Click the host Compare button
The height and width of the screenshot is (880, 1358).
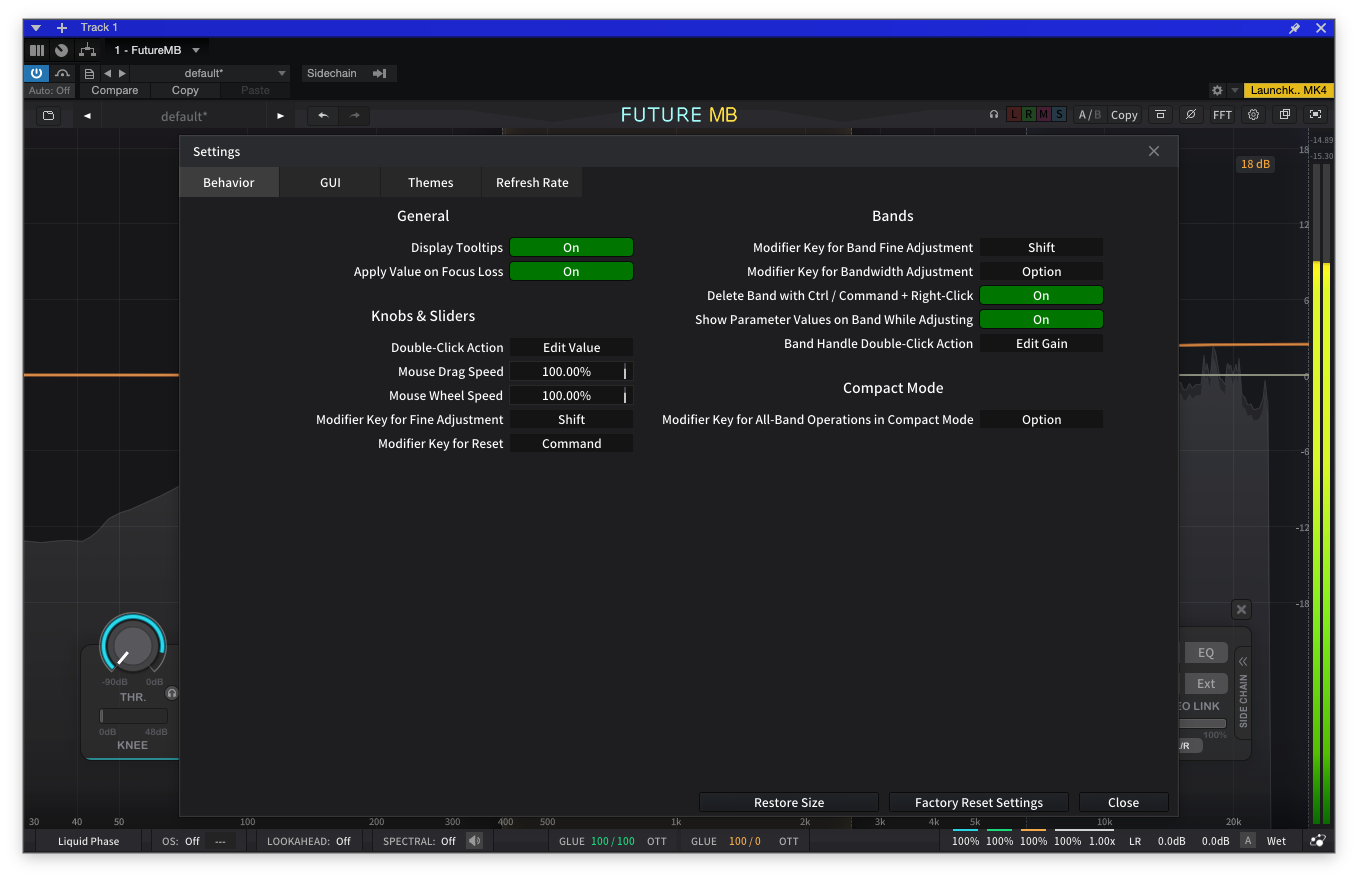pos(115,90)
